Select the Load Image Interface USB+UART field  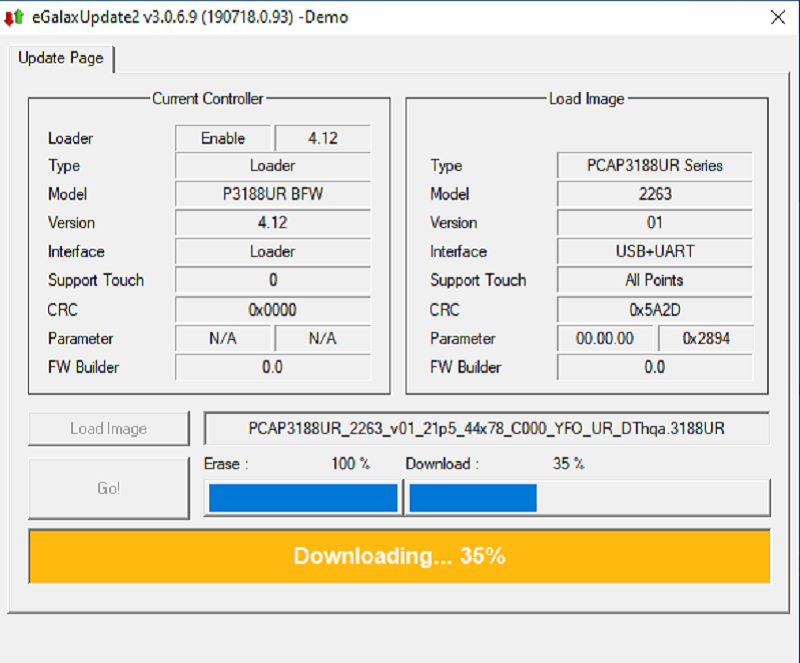[654, 252]
